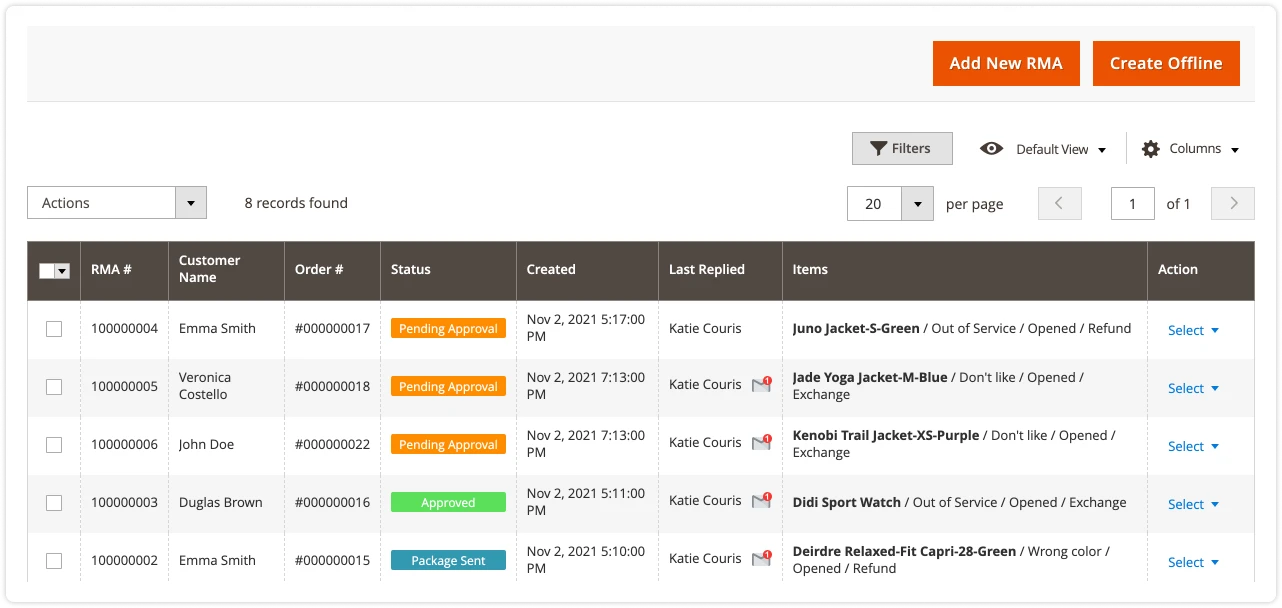Go to next page with right arrow
Screen dimensions: 1282x608
pyautogui.click(x=1233, y=203)
